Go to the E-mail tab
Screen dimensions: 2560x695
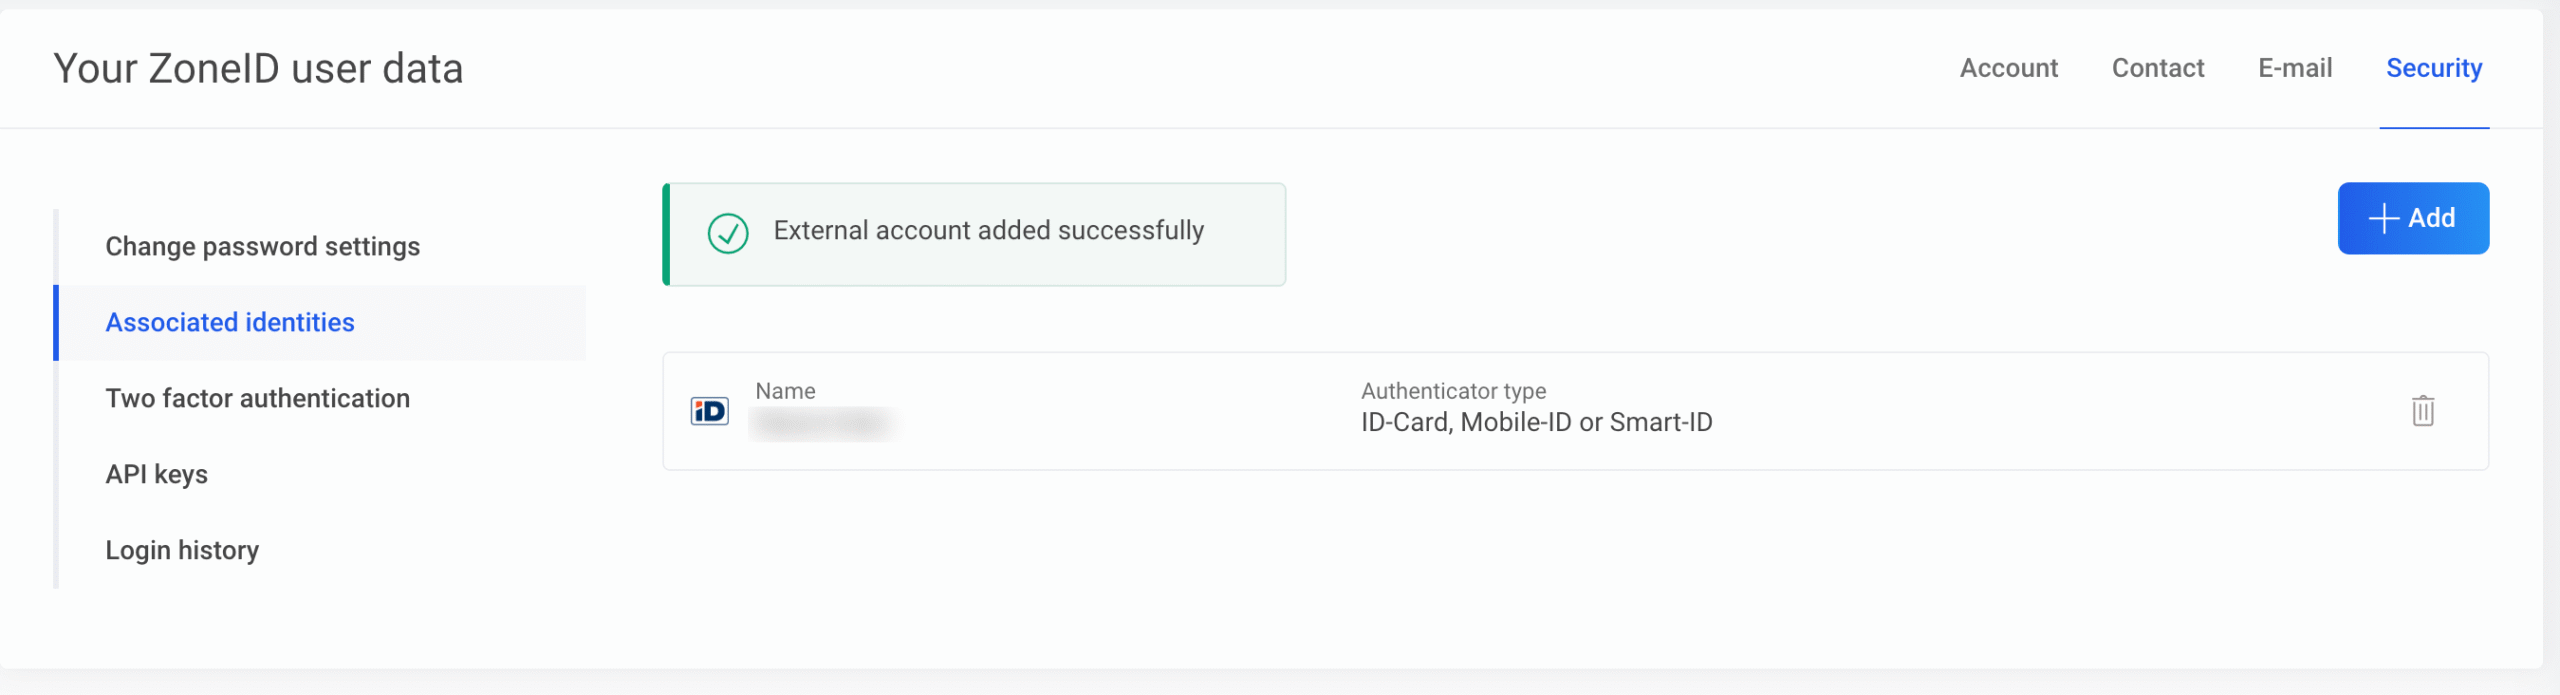pos(2295,68)
